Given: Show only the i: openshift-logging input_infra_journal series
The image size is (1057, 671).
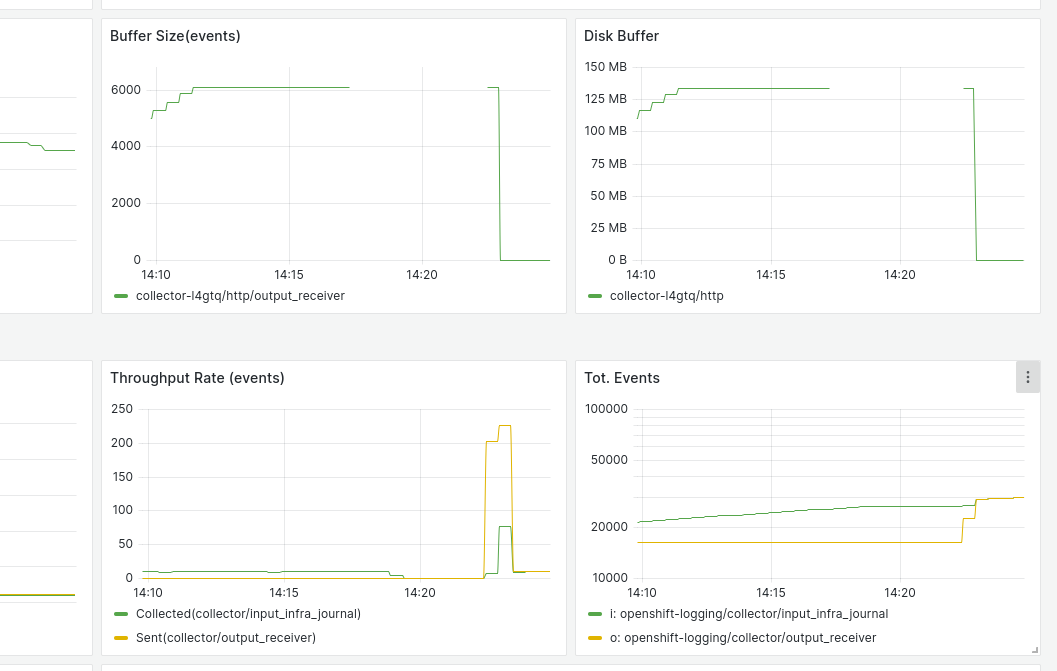Looking at the screenshot, I should 748,614.
